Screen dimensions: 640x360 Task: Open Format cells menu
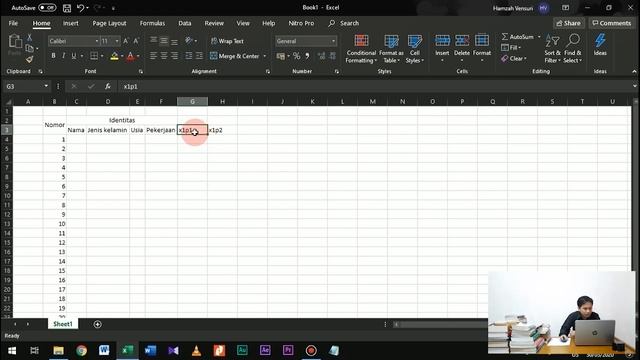coord(482,49)
